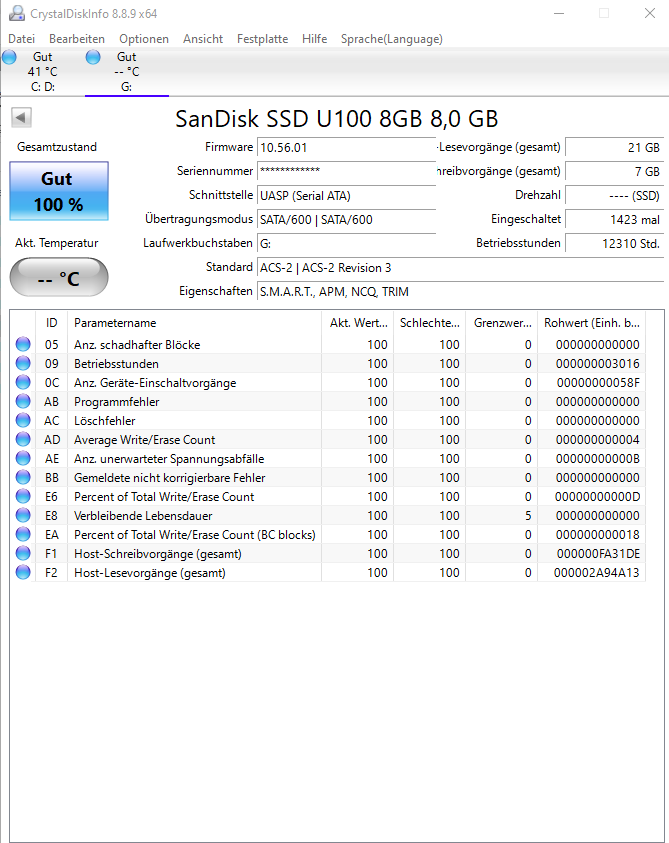This screenshot has width=669, height=843.
Task: Open the Bearbeiten menu
Action: pos(77,39)
